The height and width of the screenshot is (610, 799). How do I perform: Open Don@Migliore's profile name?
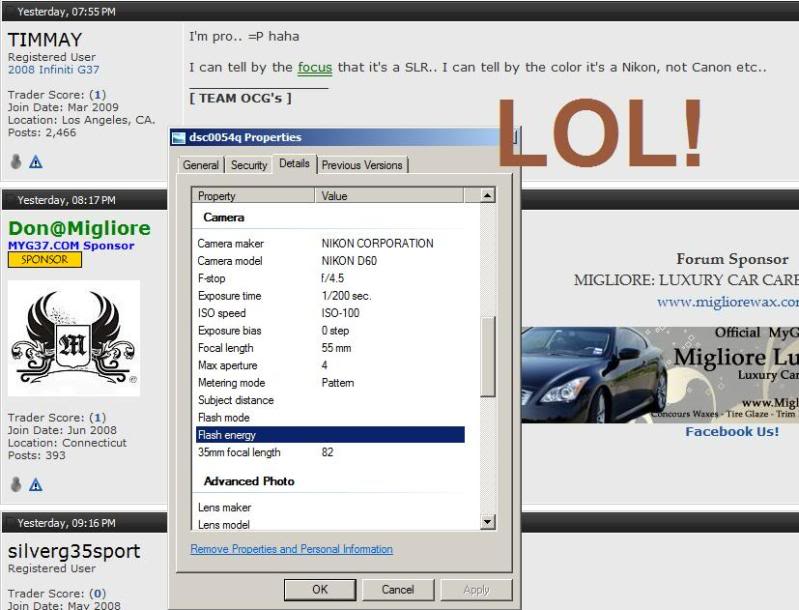[x=79, y=228]
